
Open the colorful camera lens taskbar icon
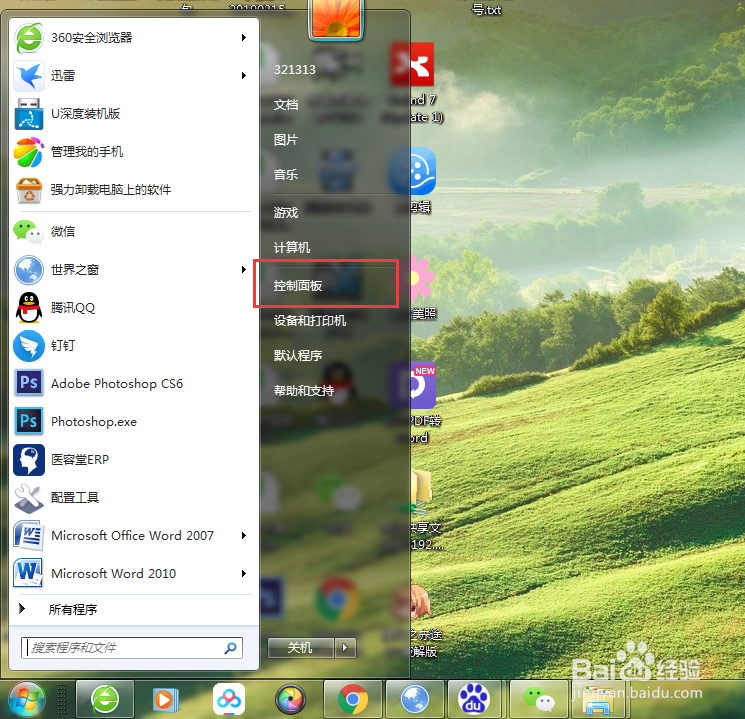(x=291, y=700)
